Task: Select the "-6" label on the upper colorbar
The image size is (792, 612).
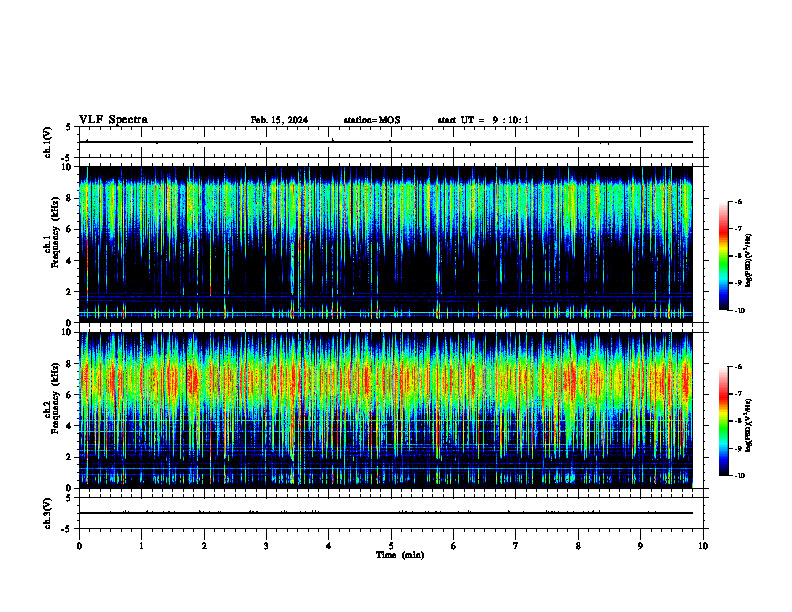Action: 738,201
